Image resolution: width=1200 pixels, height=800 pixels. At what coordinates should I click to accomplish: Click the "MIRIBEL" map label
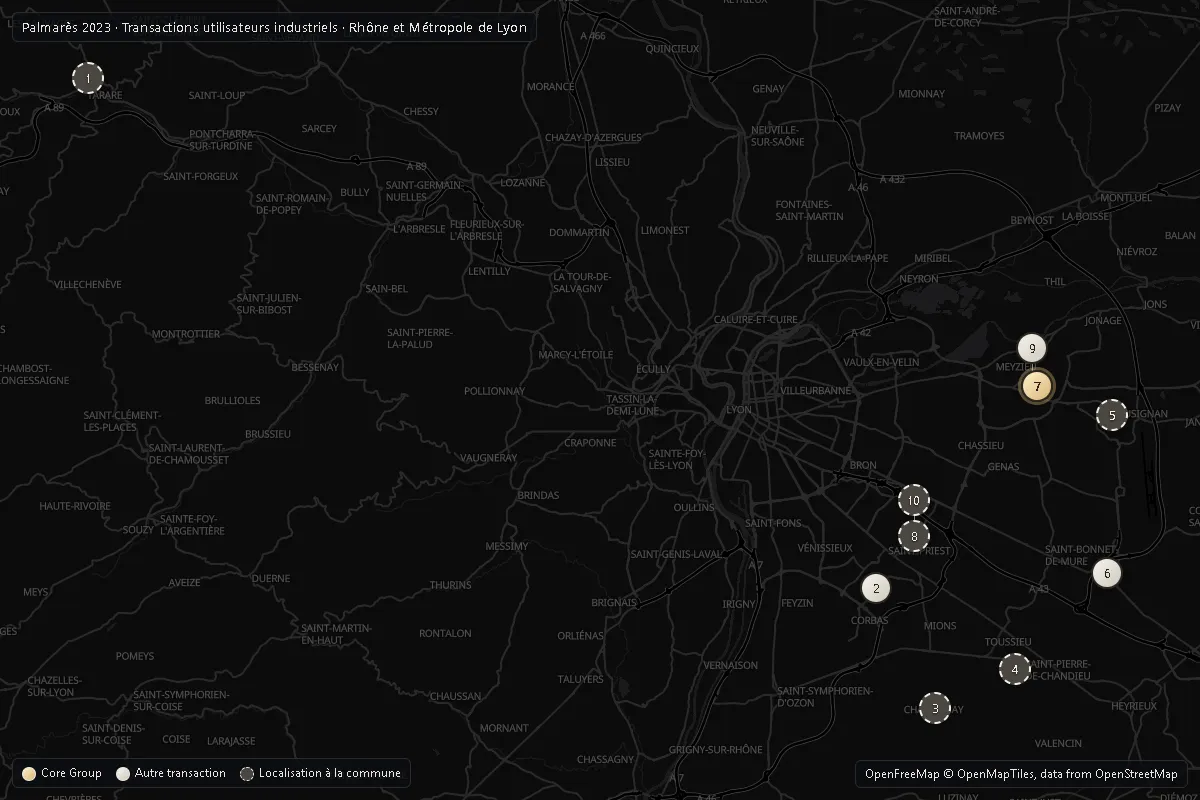(933, 258)
